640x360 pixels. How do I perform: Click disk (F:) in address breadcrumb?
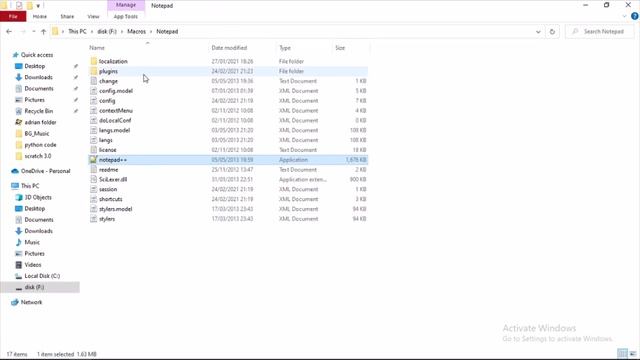pos(107,31)
